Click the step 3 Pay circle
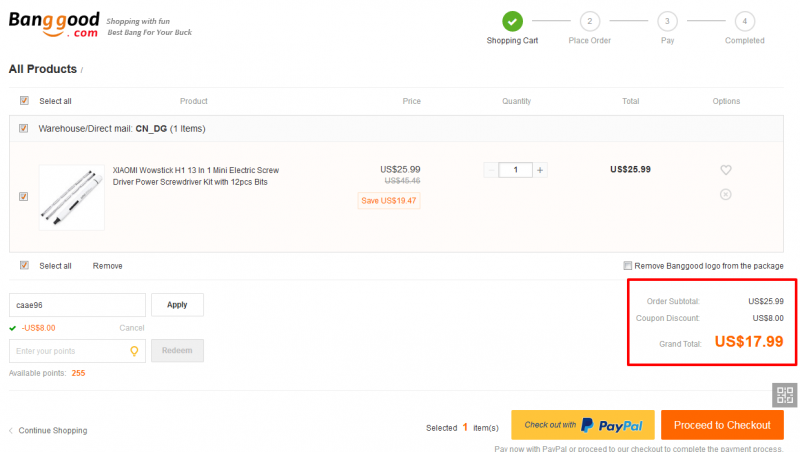Image resolution: width=800 pixels, height=452 pixels. (x=667, y=21)
